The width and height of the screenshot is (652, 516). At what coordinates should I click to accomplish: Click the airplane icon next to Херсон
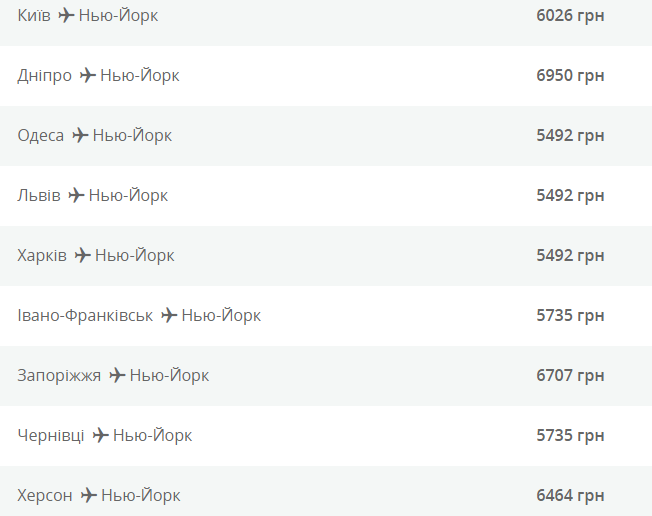(89, 496)
